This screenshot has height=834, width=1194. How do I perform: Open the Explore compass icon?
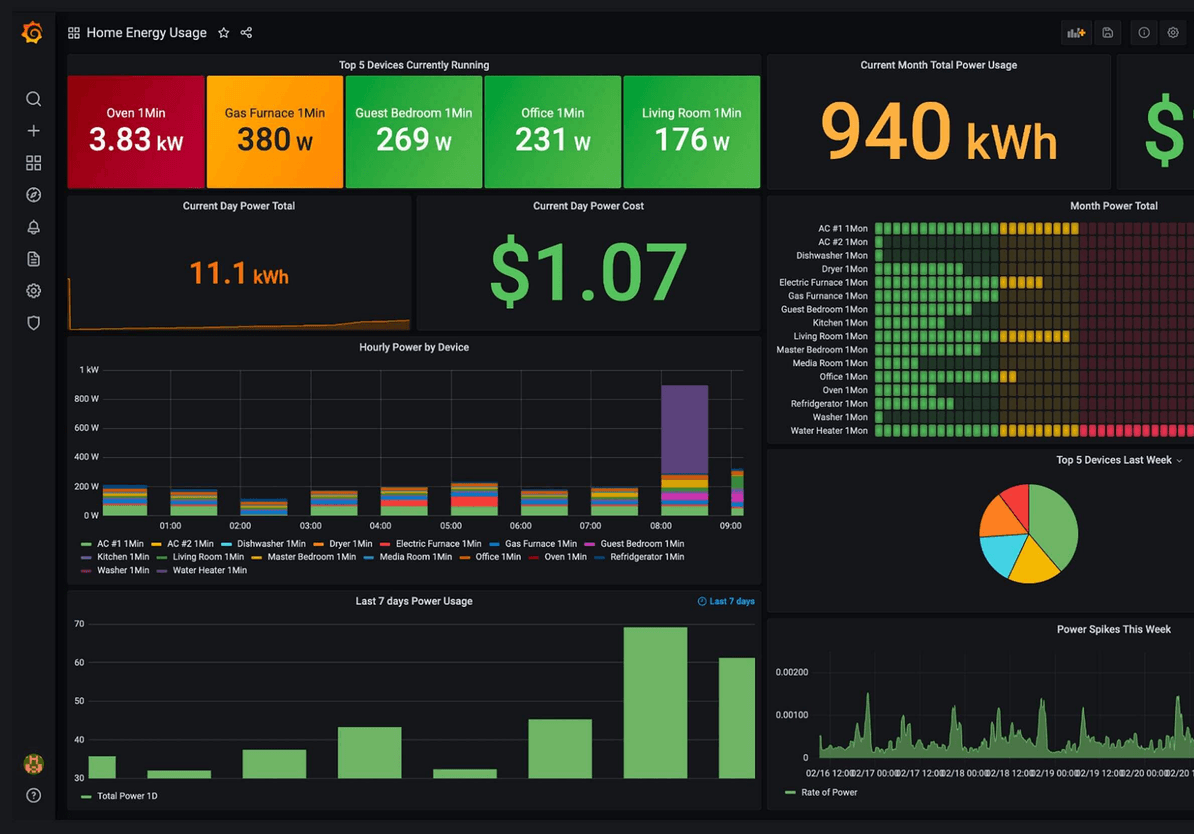tap(34, 195)
